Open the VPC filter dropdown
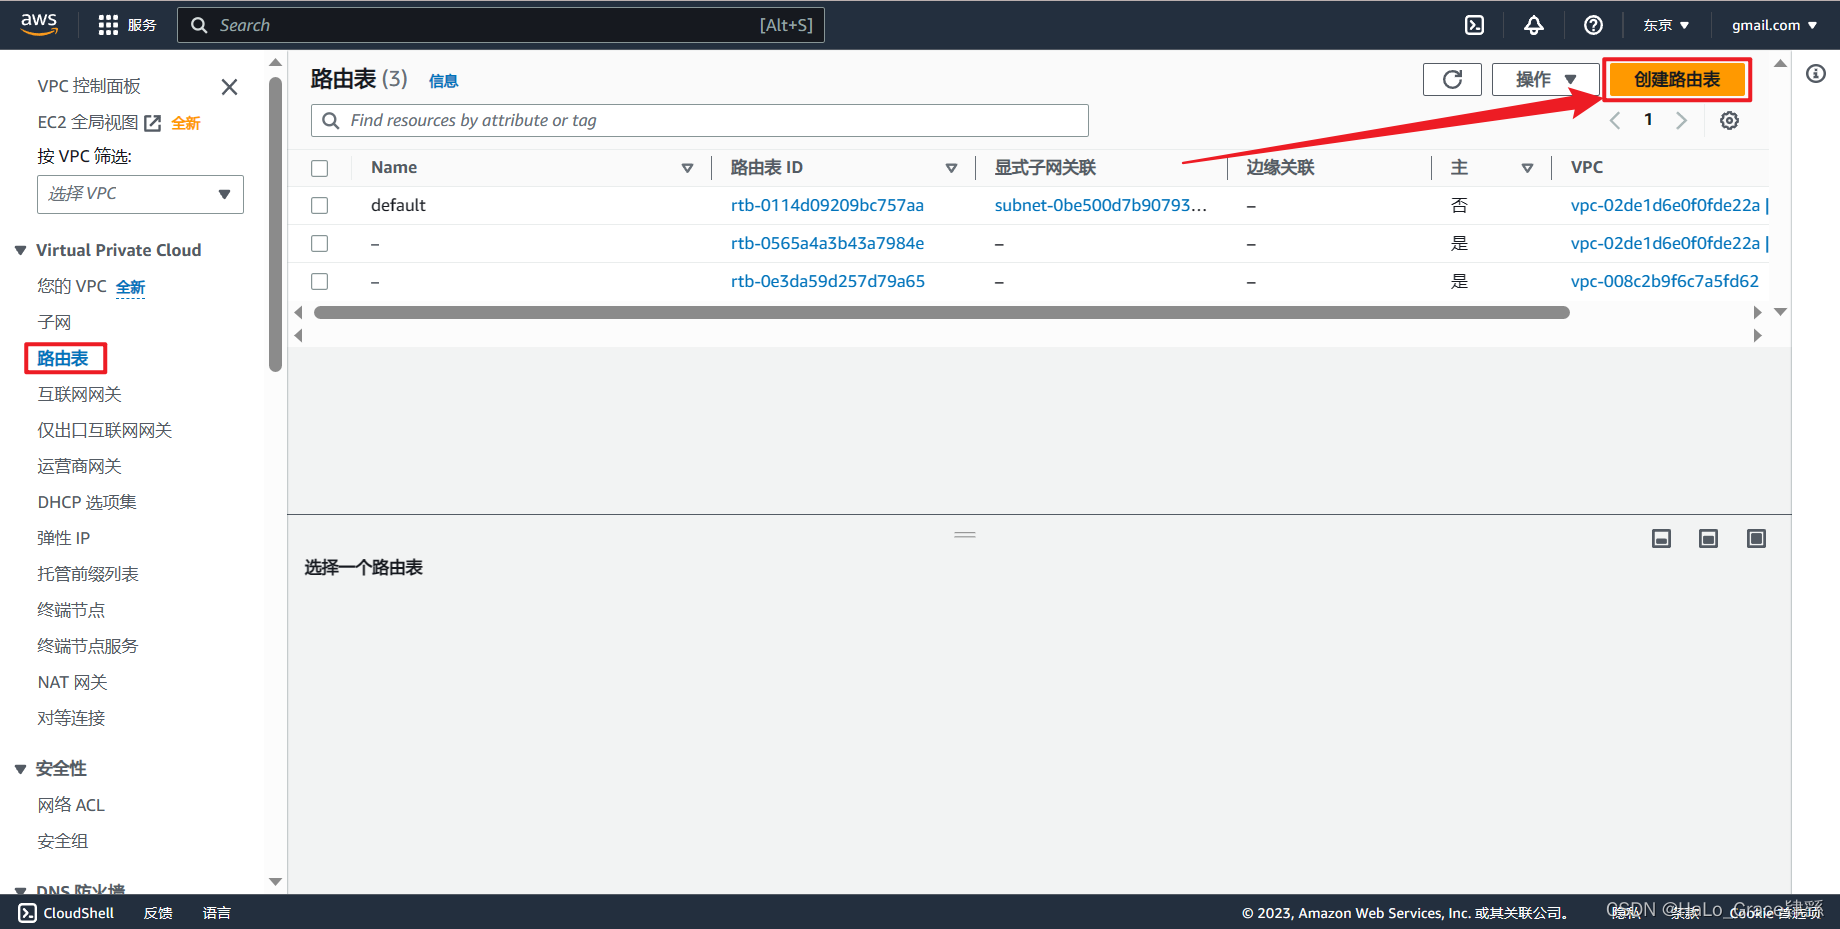This screenshot has width=1840, height=929. pos(140,194)
